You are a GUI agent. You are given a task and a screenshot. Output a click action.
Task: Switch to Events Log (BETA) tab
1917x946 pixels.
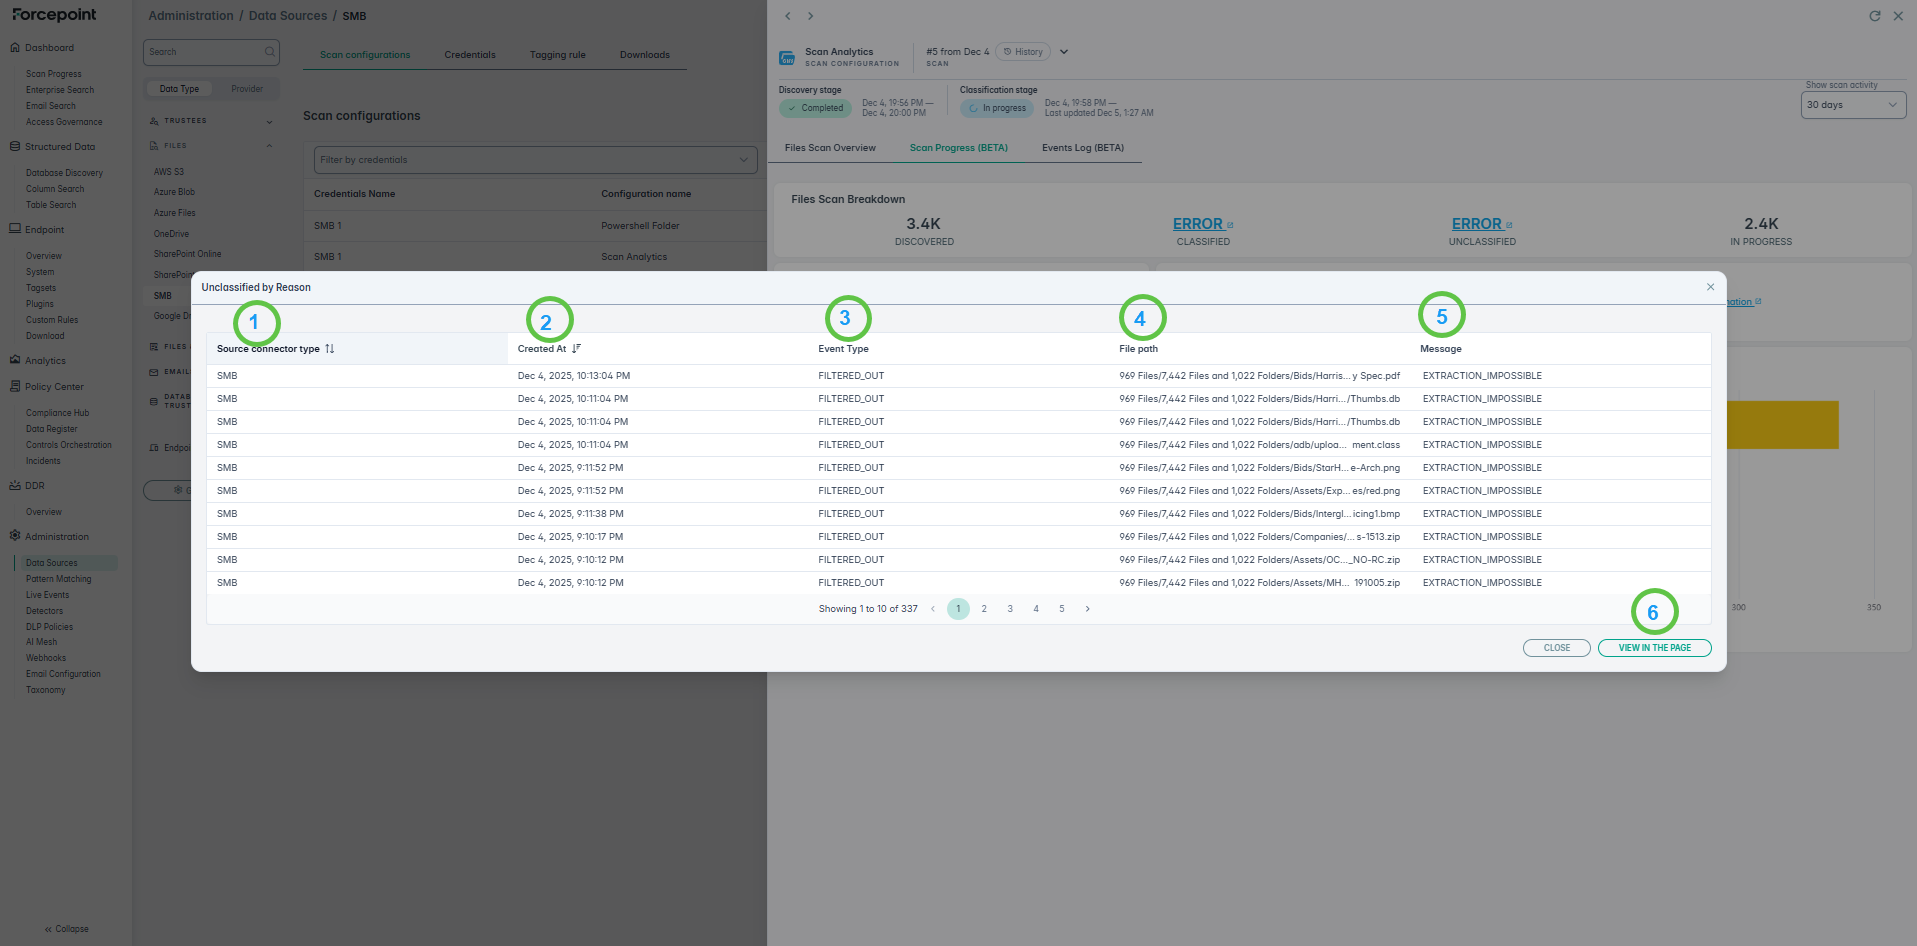click(x=1082, y=148)
